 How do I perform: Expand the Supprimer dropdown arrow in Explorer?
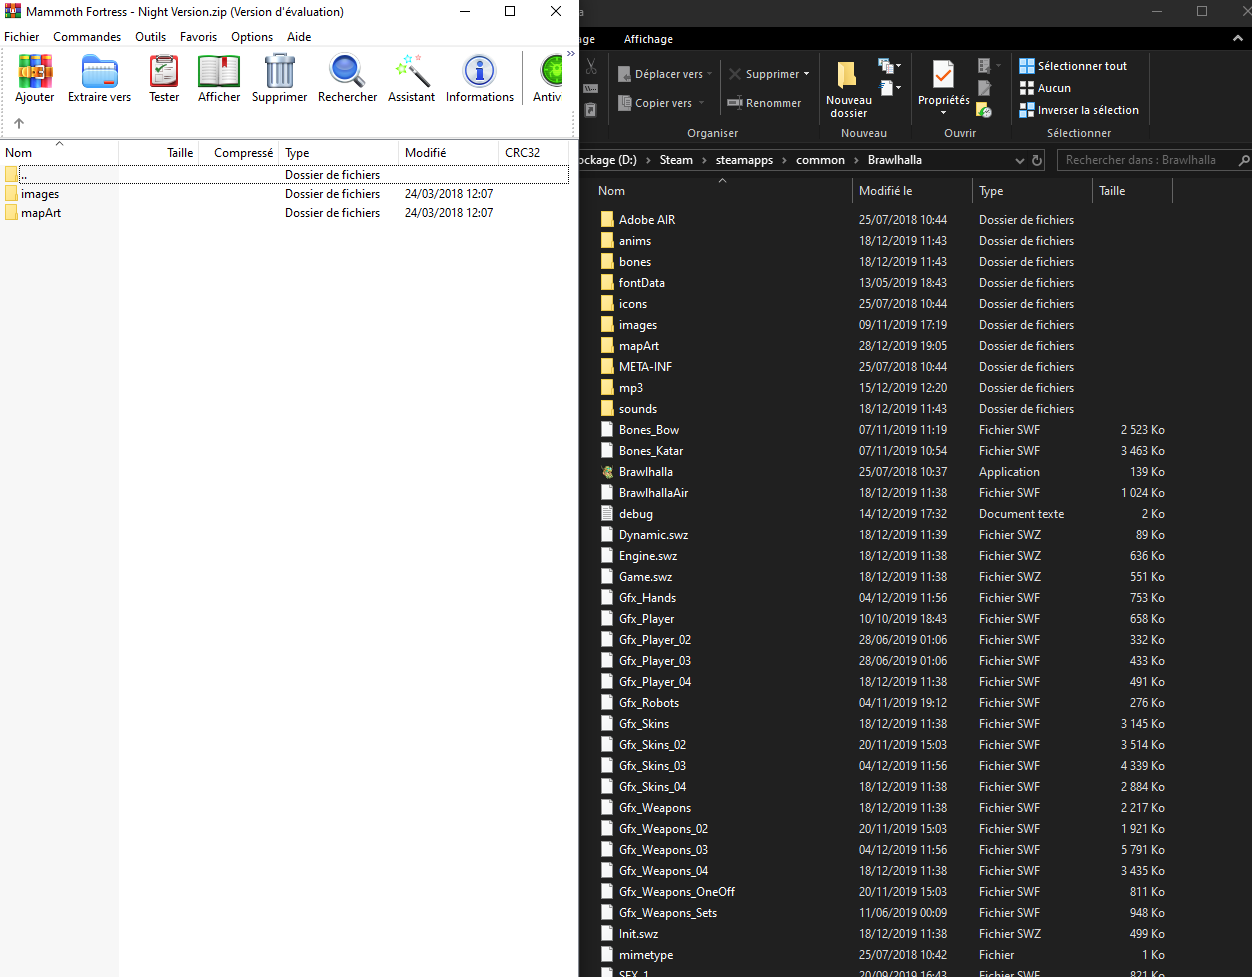coord(806,74)
